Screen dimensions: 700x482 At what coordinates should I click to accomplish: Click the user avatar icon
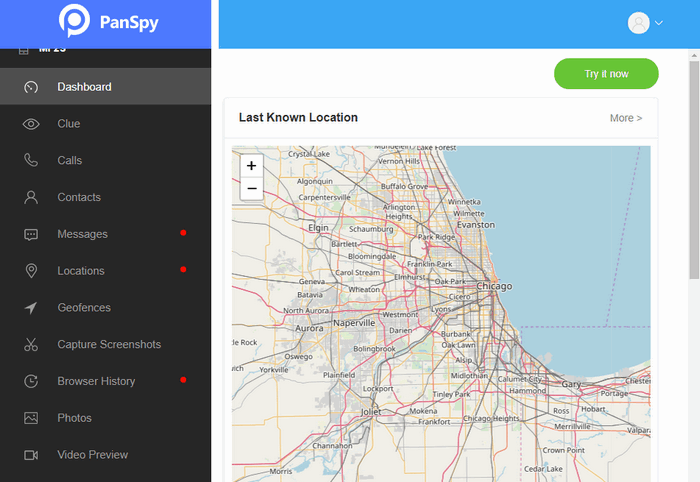click(x=638, y=23)
